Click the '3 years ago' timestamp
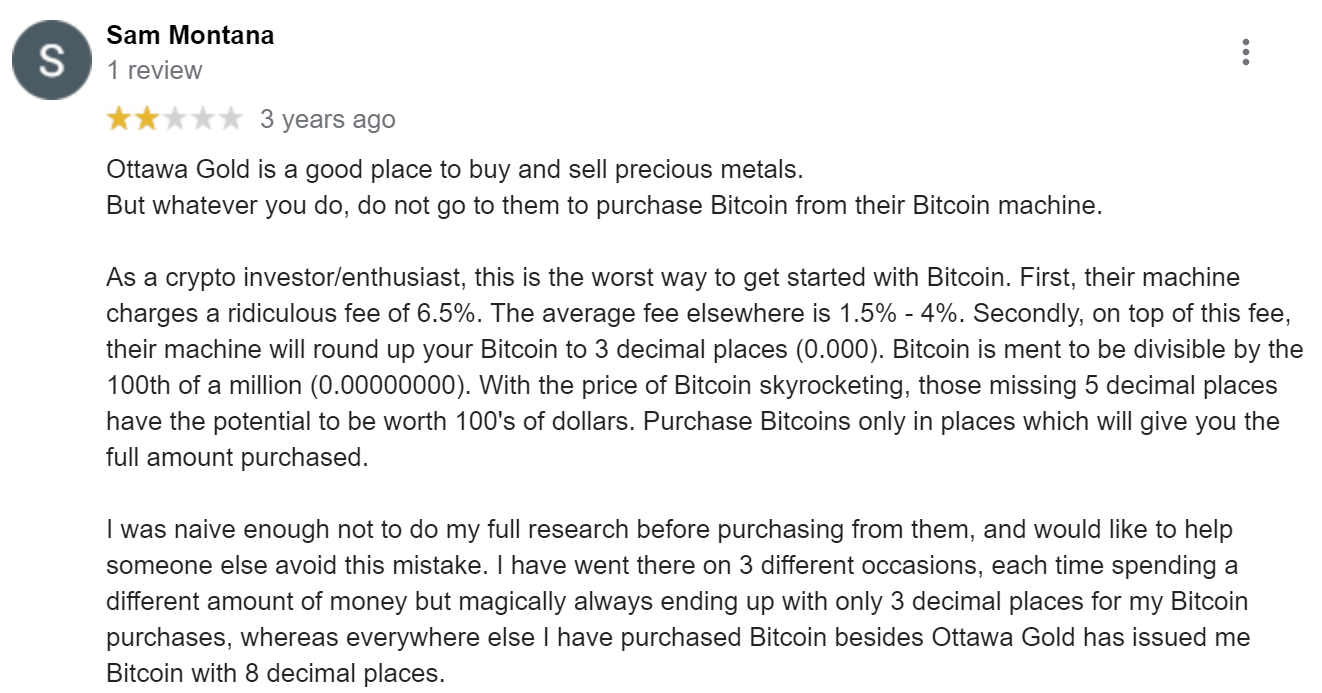This screenshot has width=1322, height=693. click(x=328, y=120)
